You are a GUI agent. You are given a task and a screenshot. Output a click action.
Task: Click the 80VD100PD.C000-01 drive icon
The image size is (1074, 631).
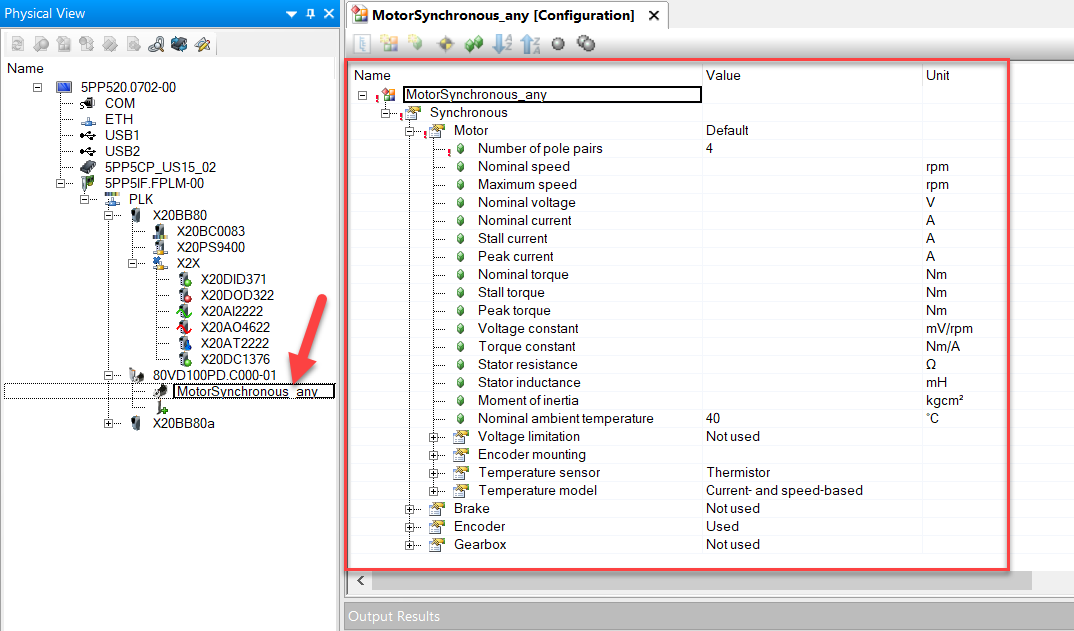click(136, 375)
